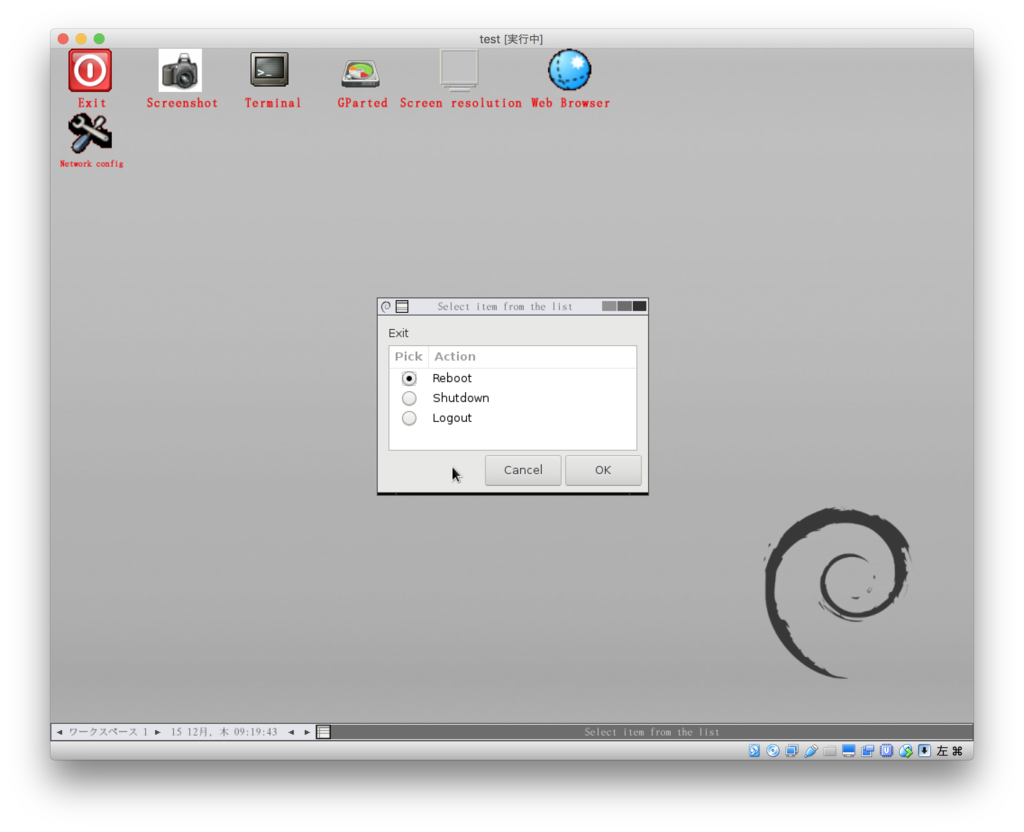The image size is (1024, 832).
Task: Launch the GParted disk icon
Action: tap(360, 74)
